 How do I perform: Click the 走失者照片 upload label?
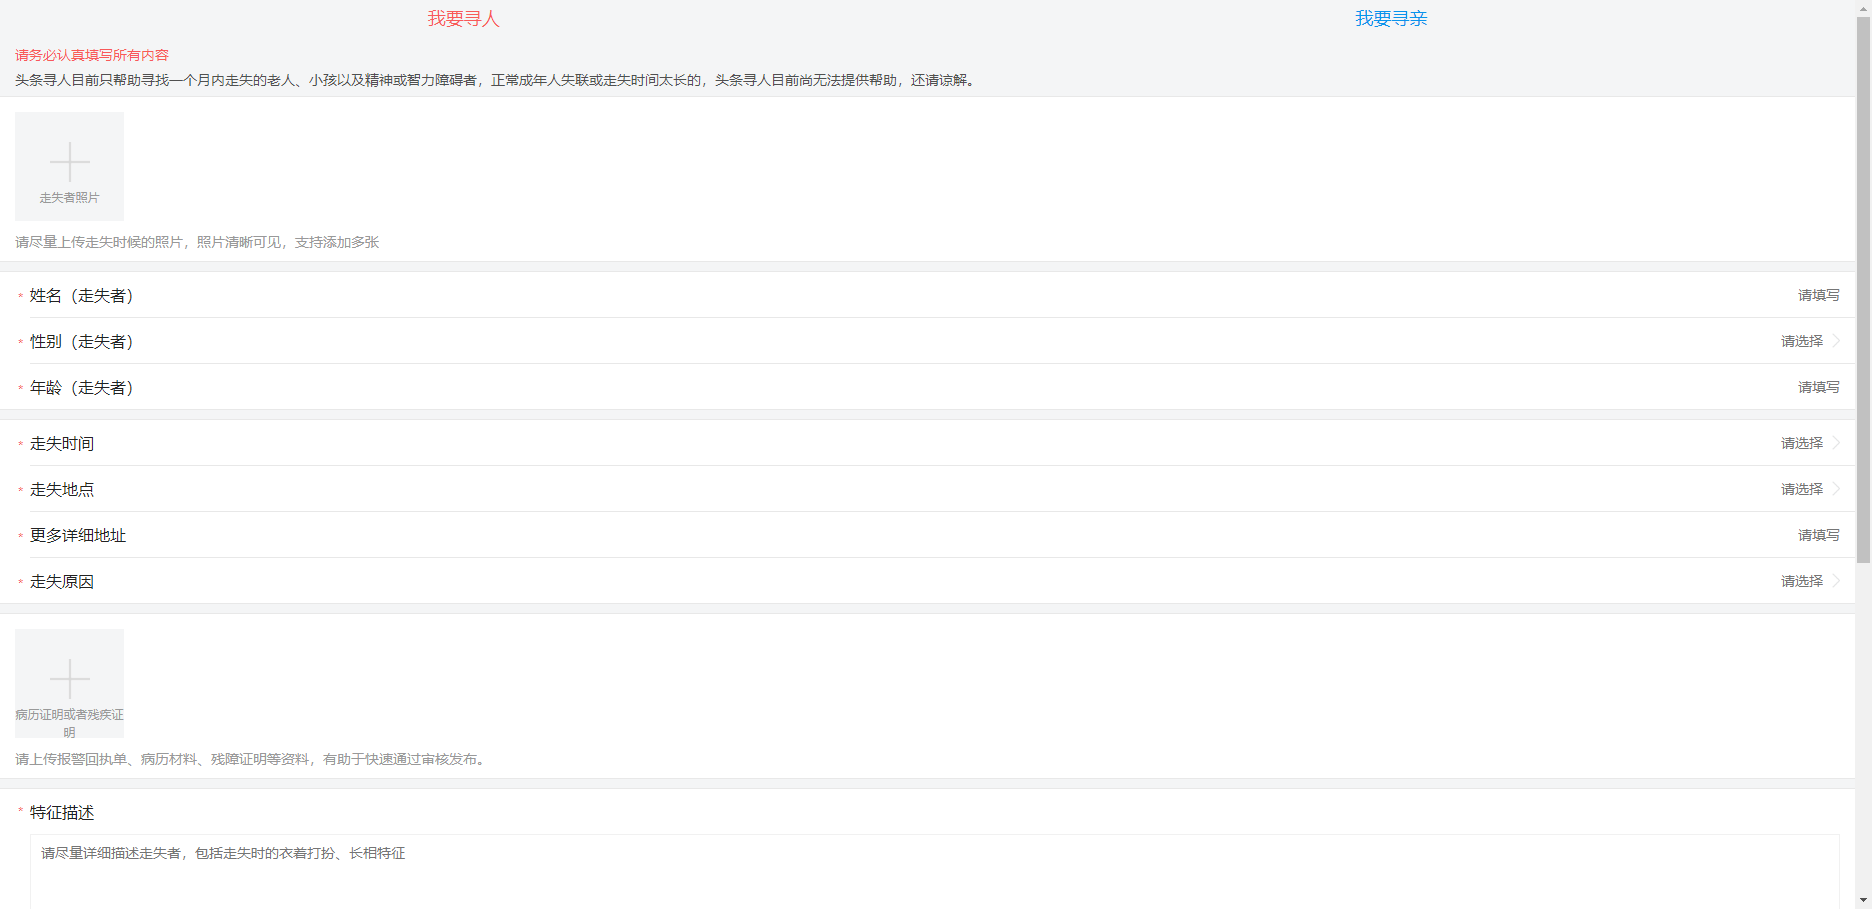coord(69,198)
